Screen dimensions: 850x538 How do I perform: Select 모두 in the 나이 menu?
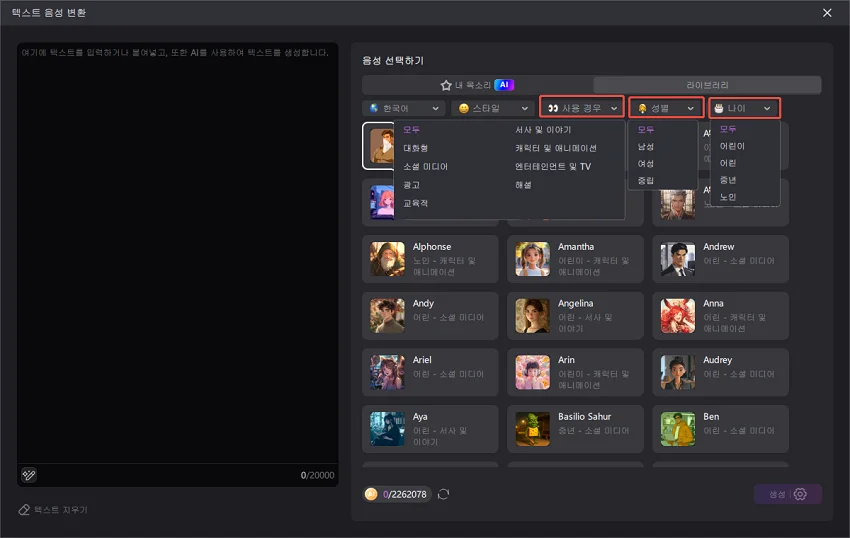click(x=728, y=129)
